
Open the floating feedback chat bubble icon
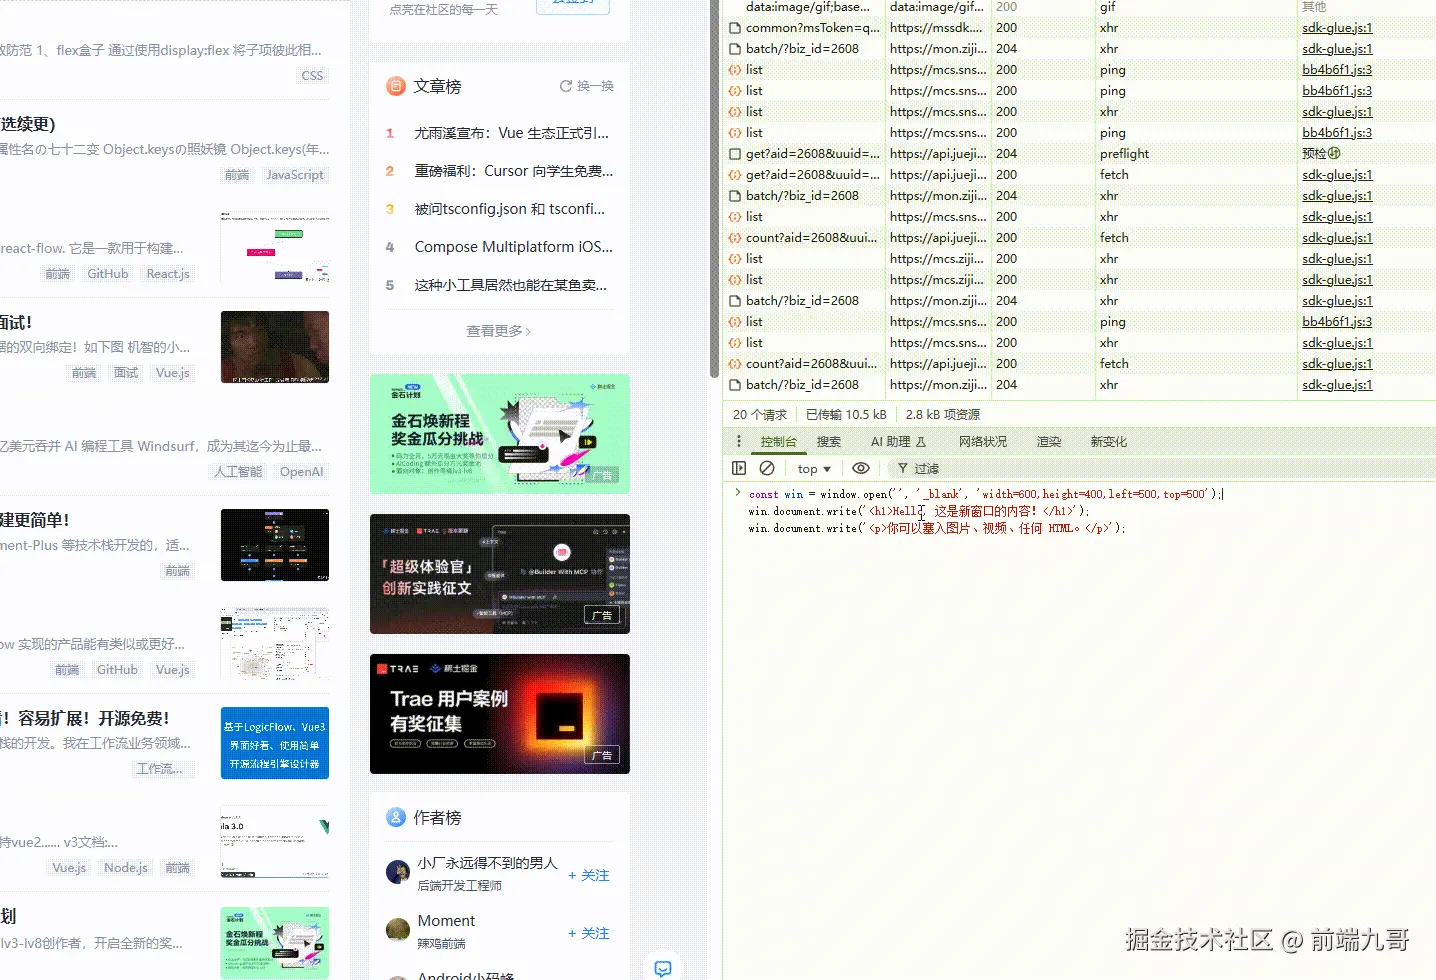coord(663,967)
